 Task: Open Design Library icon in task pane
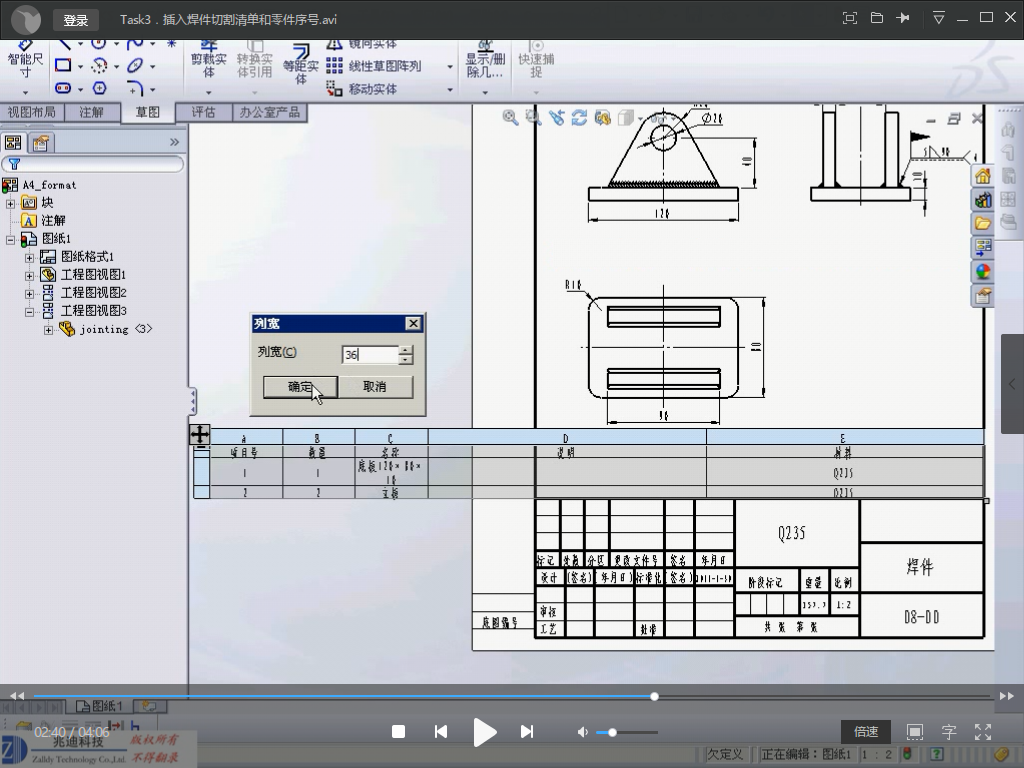tap(983, 200)
